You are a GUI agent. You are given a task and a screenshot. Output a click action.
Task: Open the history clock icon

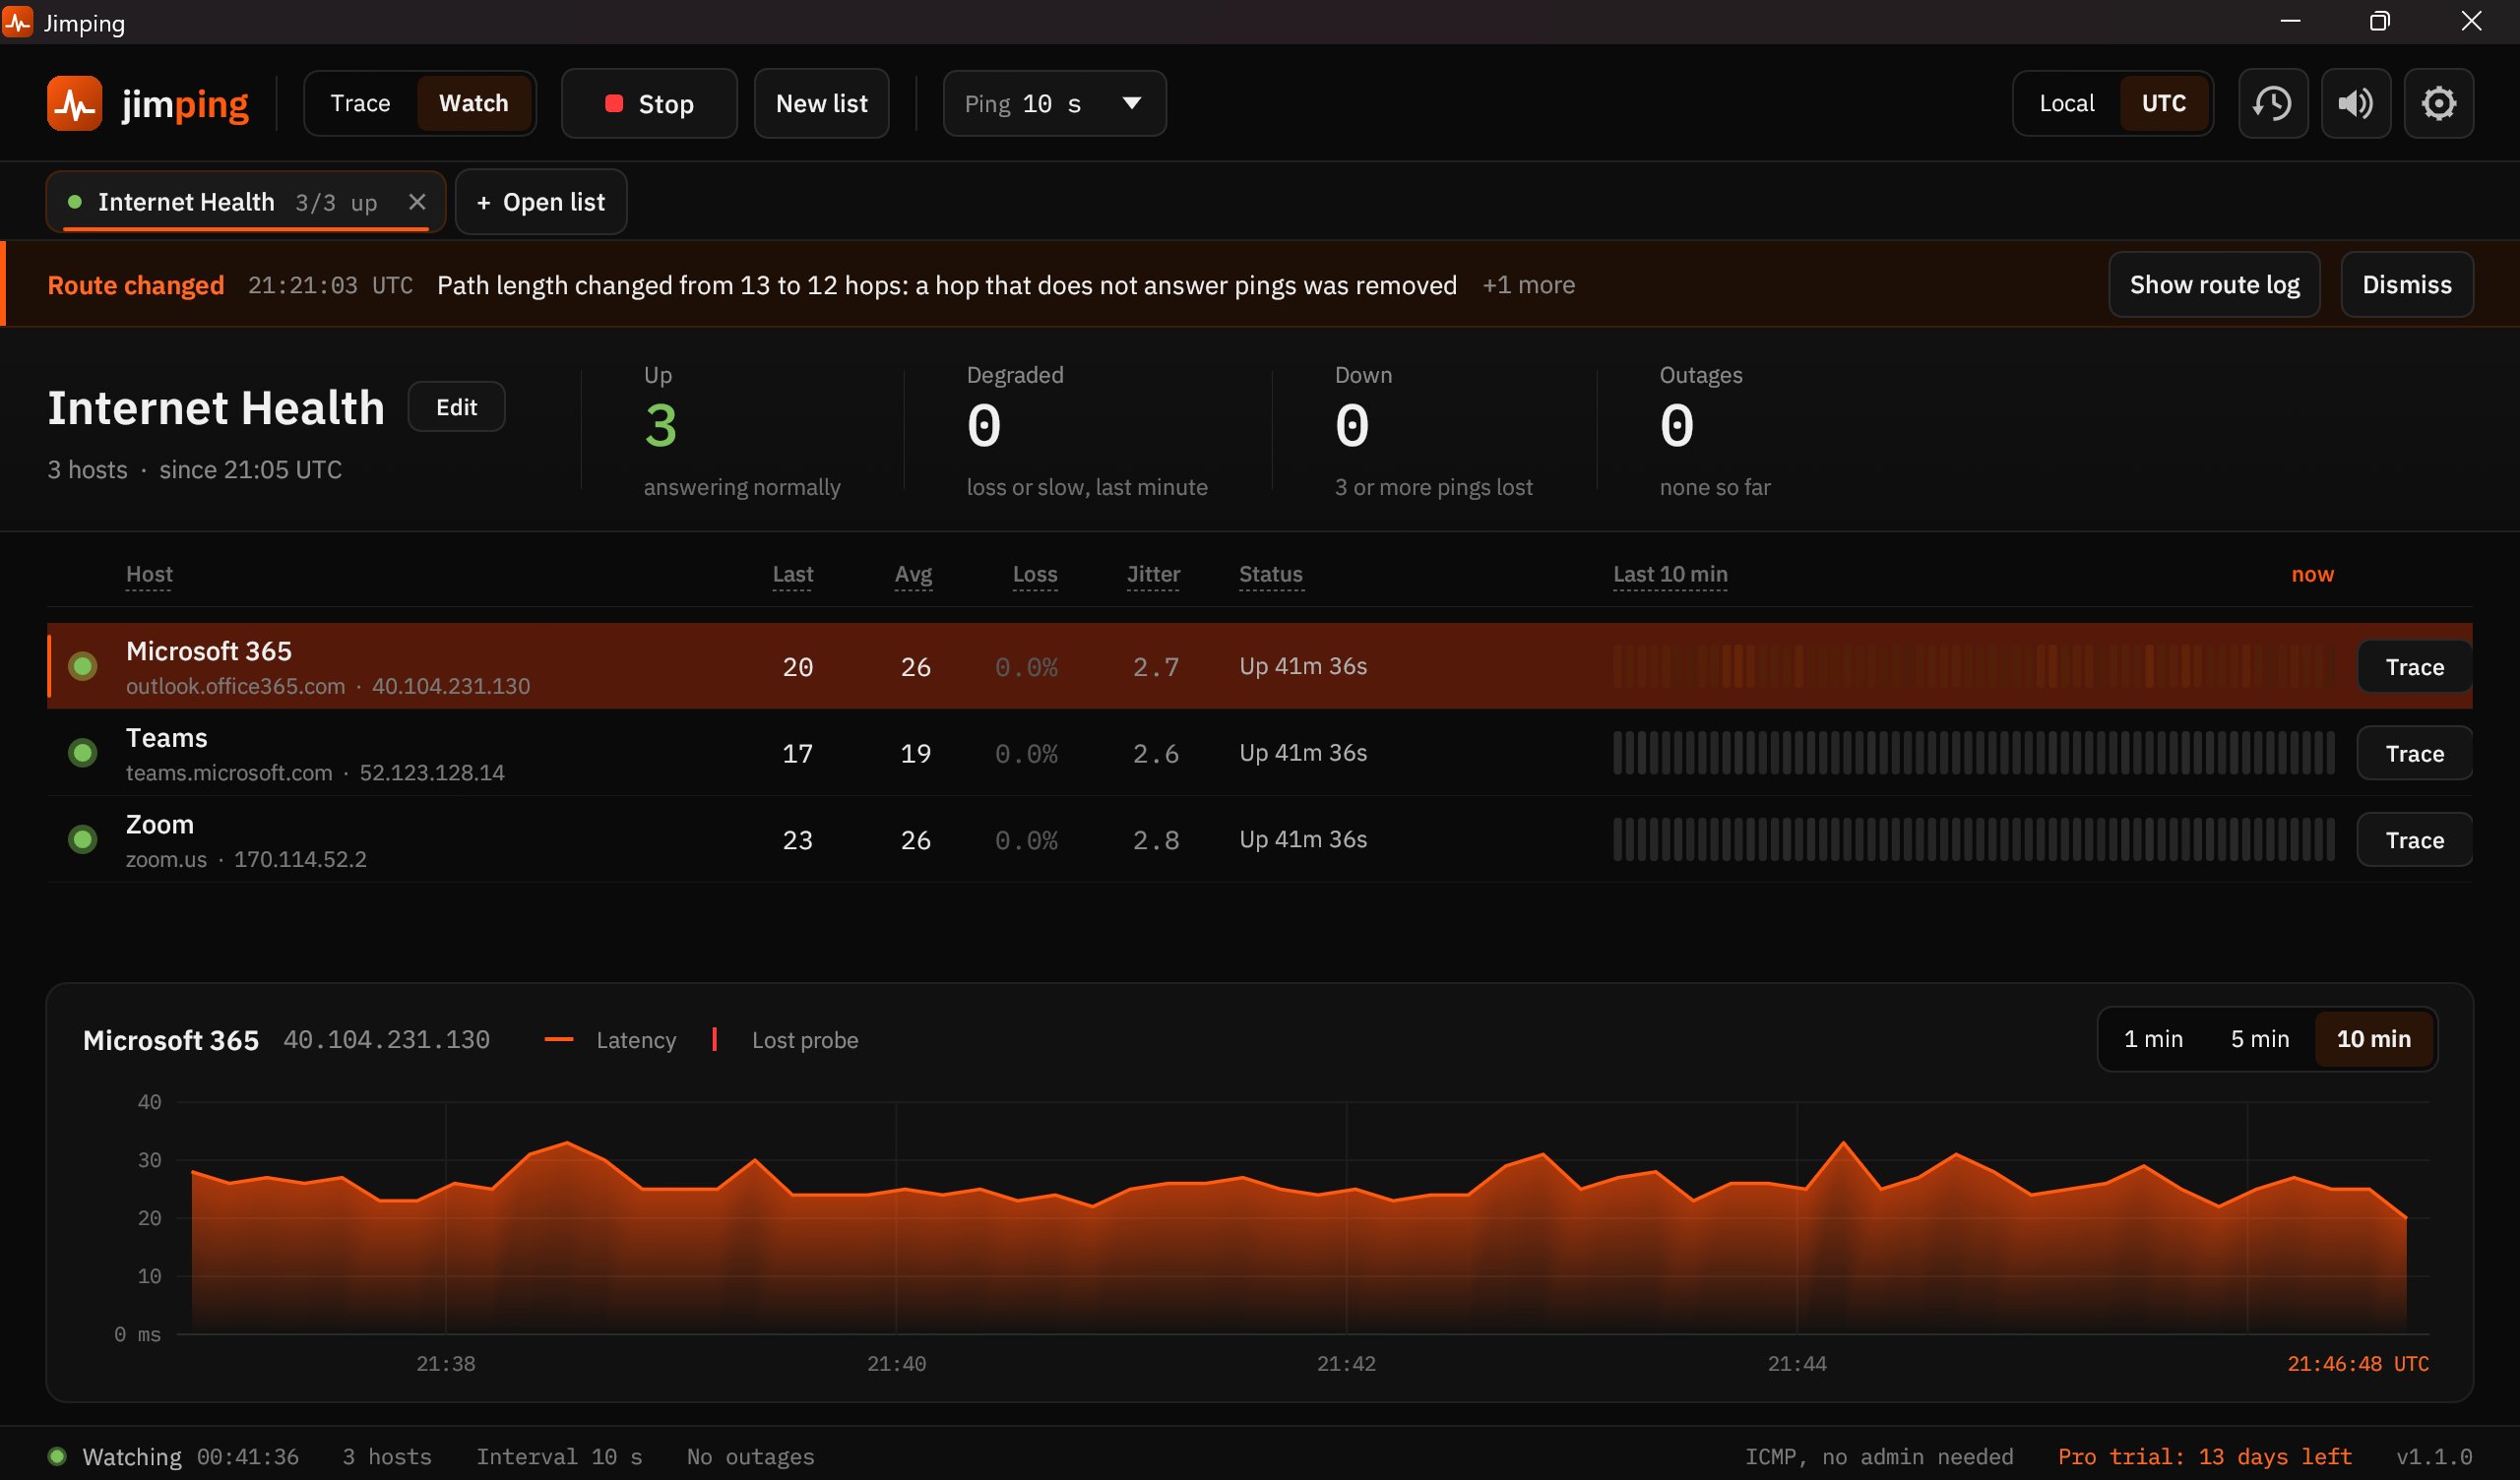click(x=2272, y=103)
